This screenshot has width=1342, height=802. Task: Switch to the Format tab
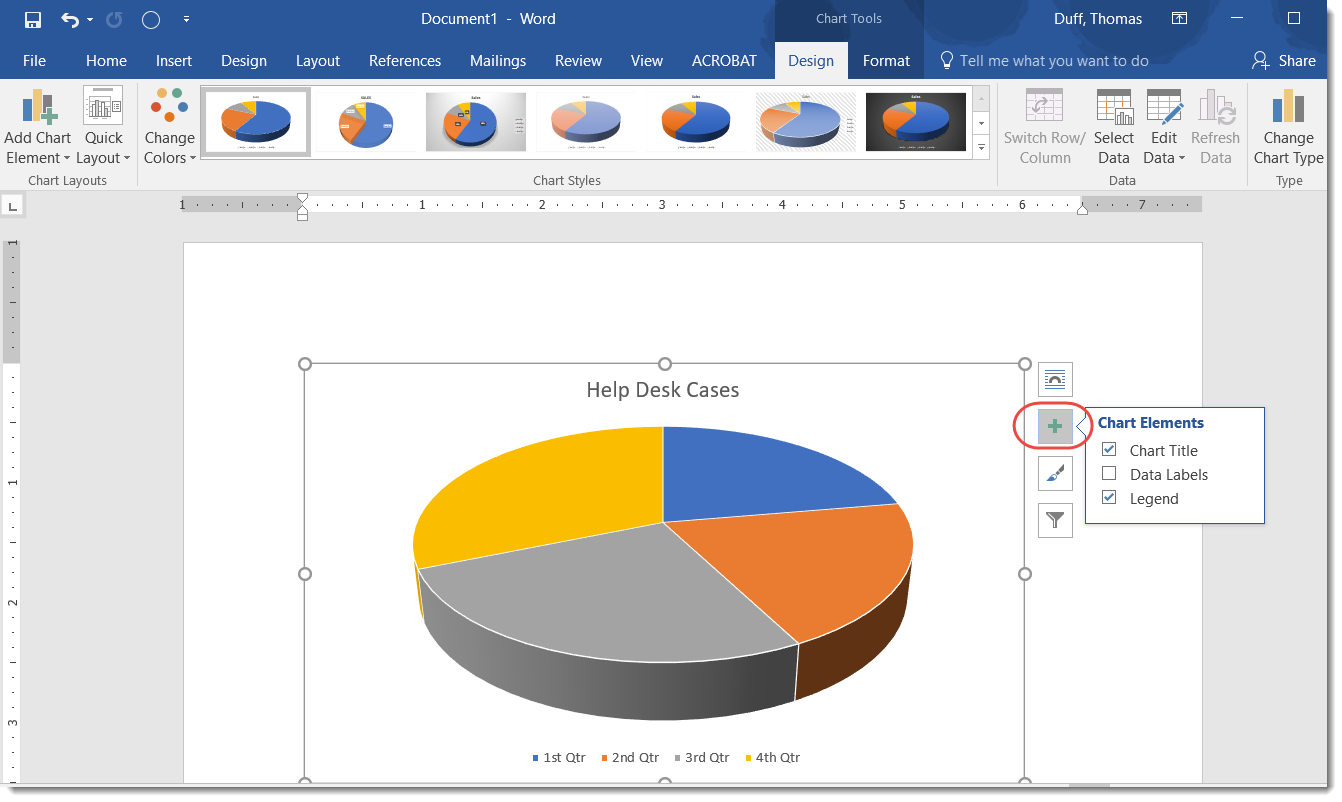click(885, 60)
